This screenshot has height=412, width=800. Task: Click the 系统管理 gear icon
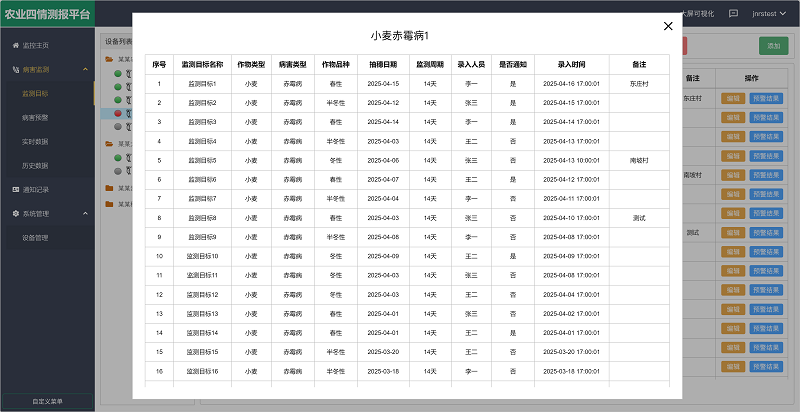click(15, 213)
